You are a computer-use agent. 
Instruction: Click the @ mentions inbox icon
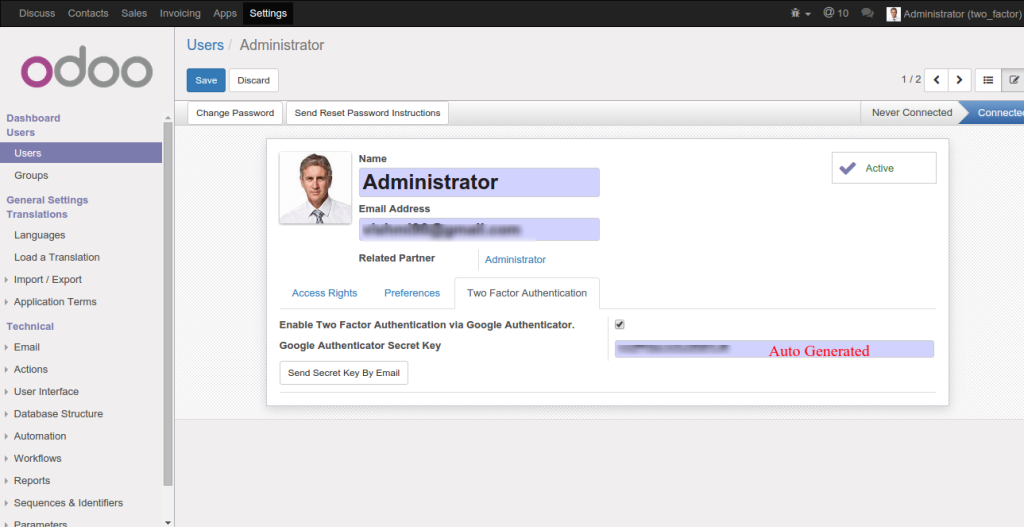point(835,13)
